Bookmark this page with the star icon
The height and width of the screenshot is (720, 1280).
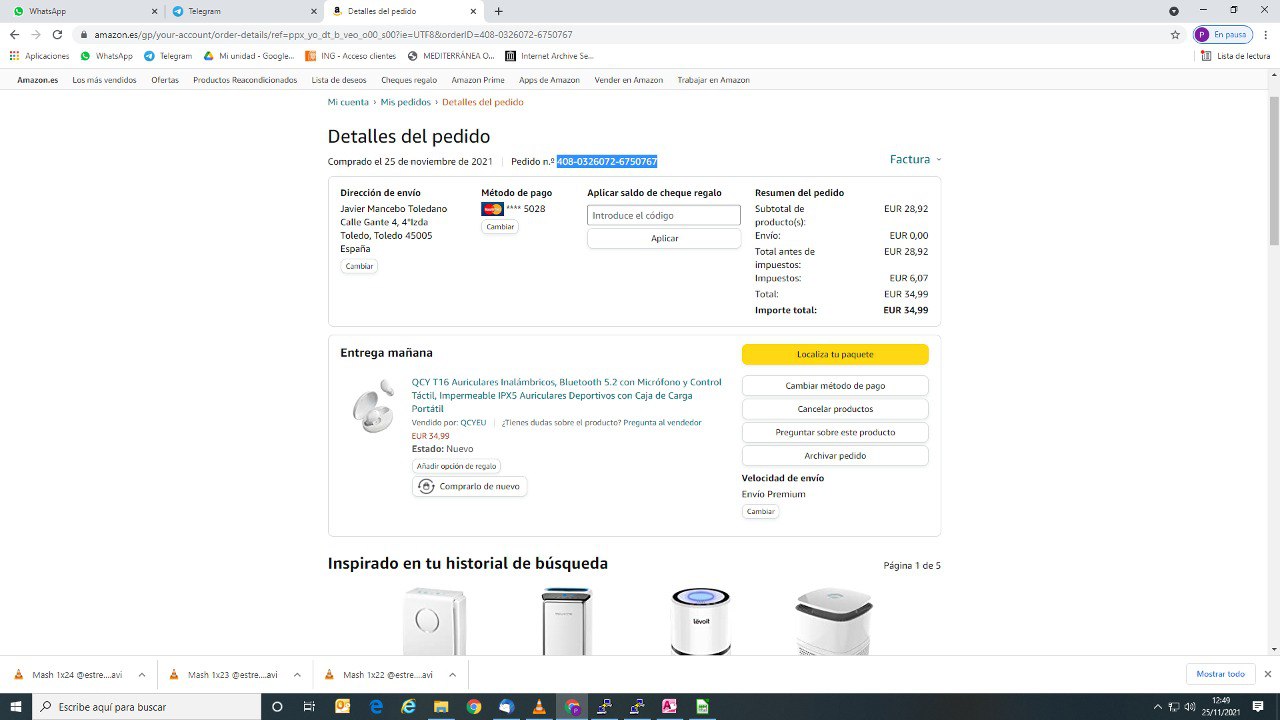coord(1175,34)
